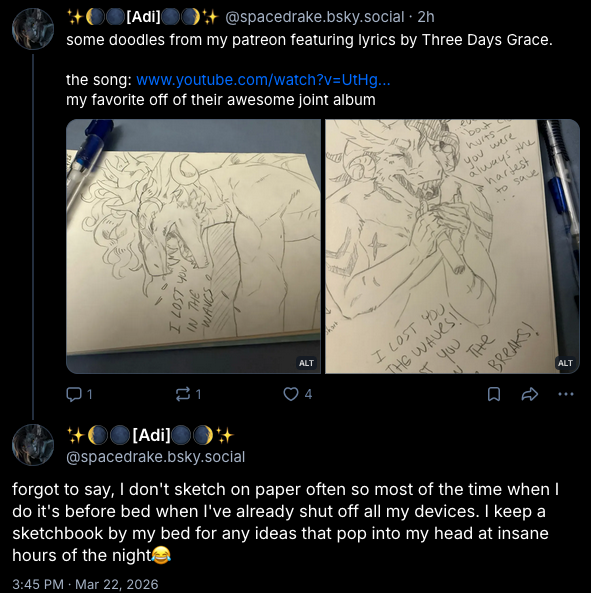The image size is (591, 593).
Task: View the right sketch with handwritten lyrics
Action: (x=452, y=246)
